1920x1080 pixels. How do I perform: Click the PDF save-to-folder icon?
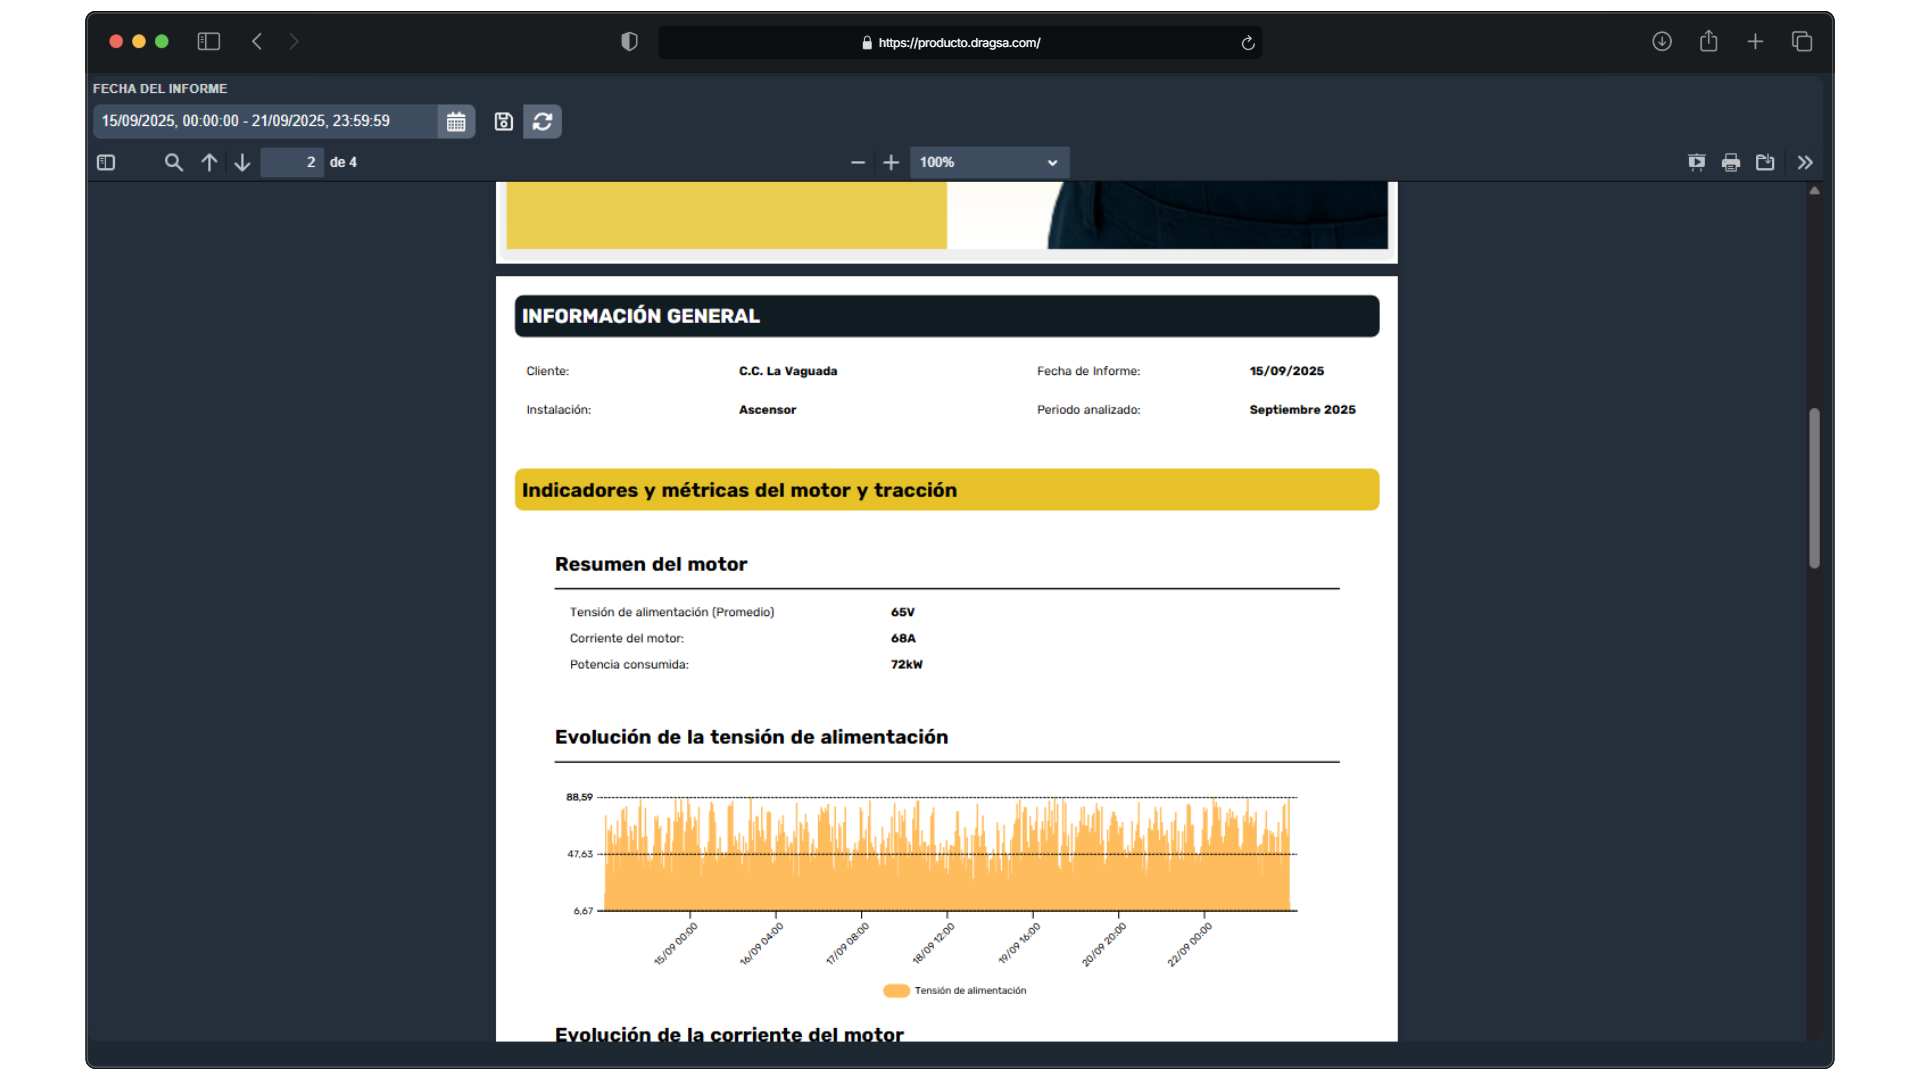pyautogui.click(x=1765, y=163)
